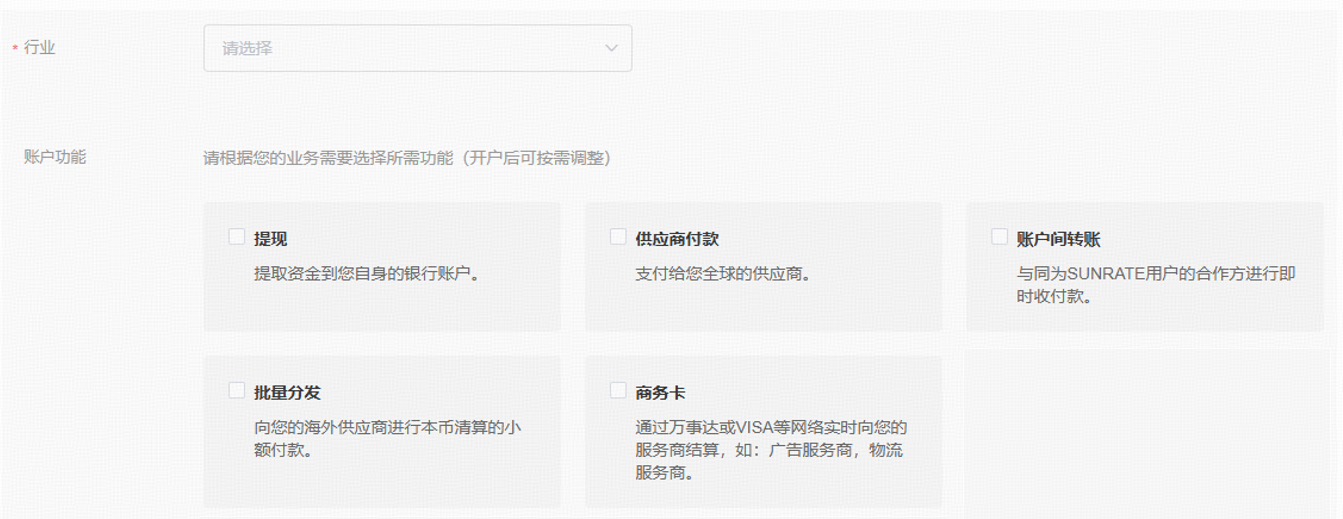
Task: Click the 商务卡 card title
Action: [x=660, y=392]
